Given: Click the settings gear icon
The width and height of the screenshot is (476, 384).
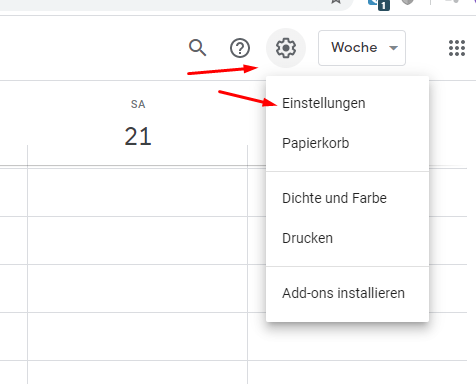Looking at the screenshot, I should 286,48.
